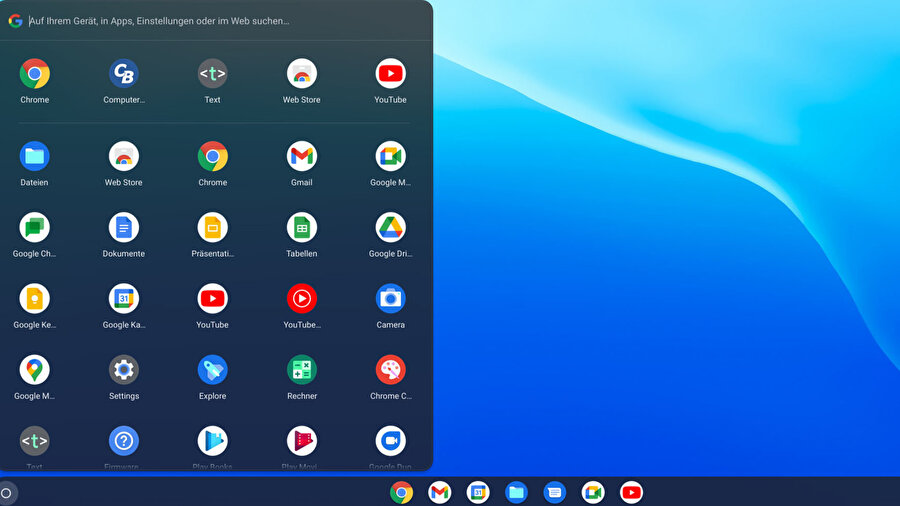Open Files from the shelf
The height and width of the screenshot is (506, 900).
(516, 492)
